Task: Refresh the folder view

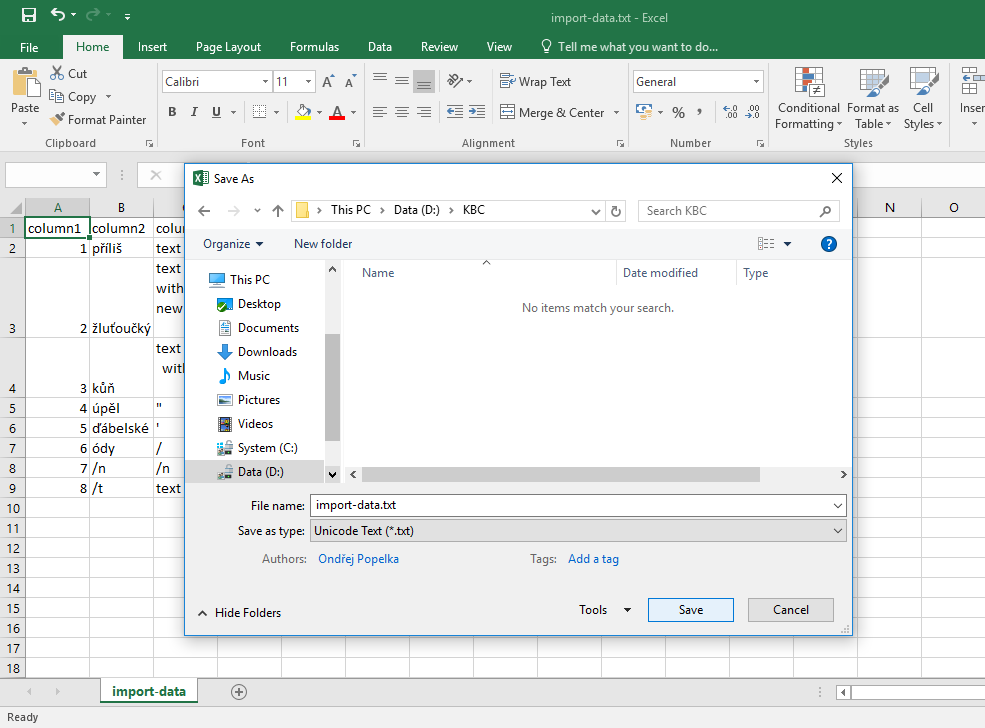Action: point(616,211)
